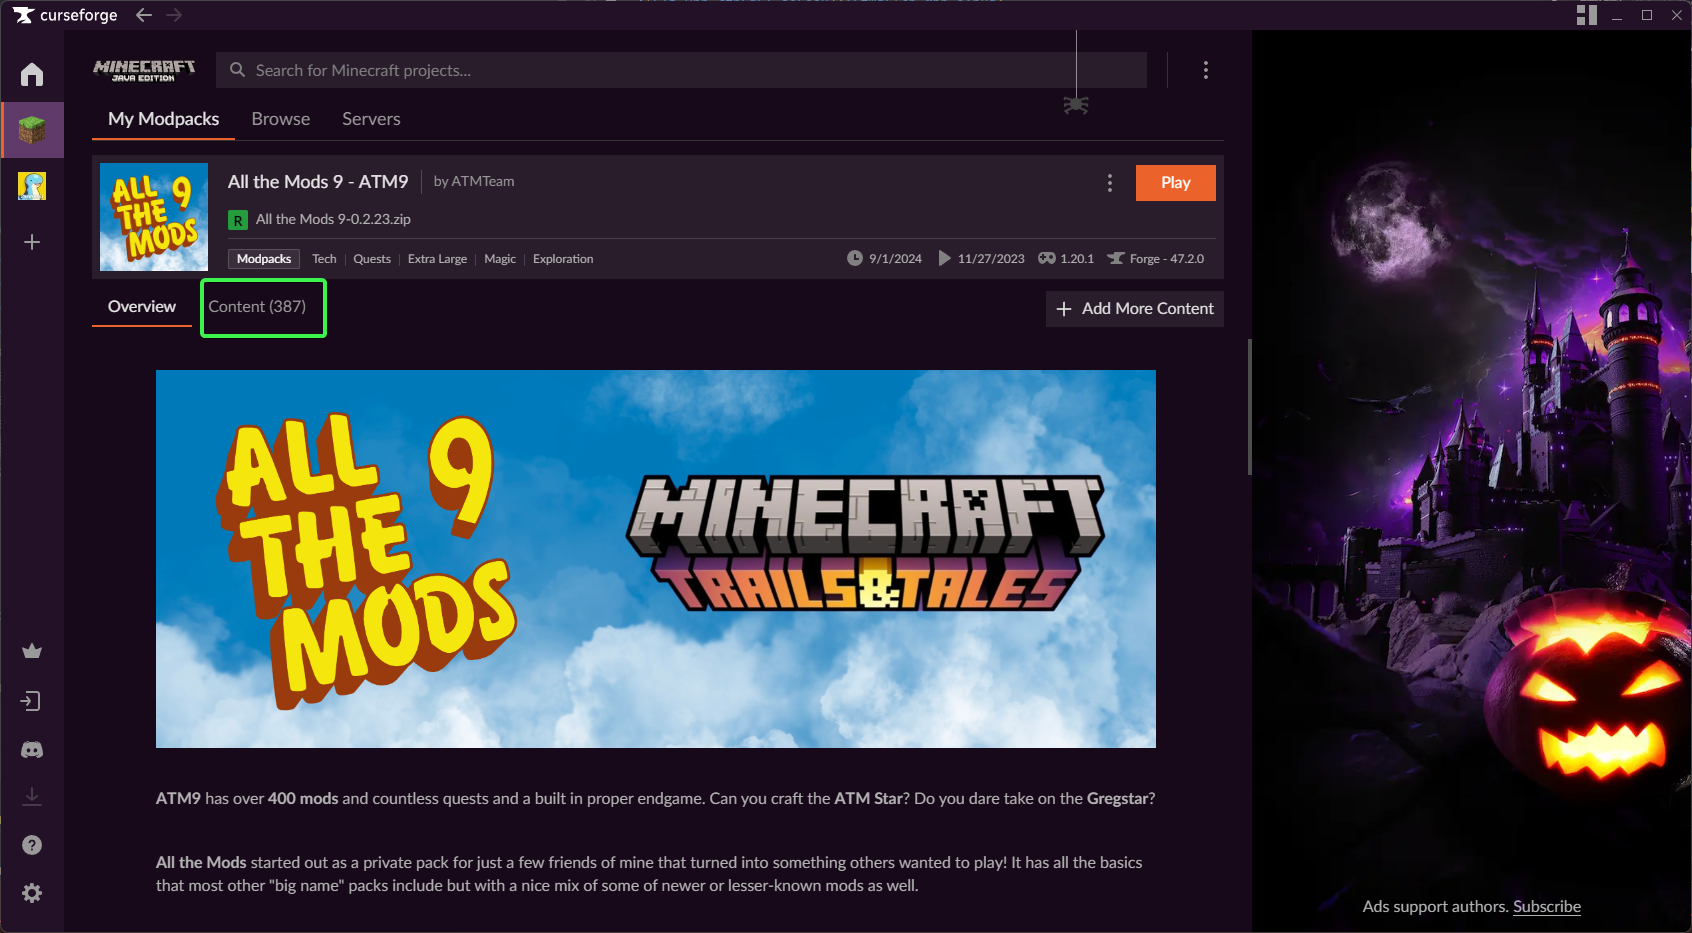Click the Exploration category tag
The height and width of the screenshot is (933, 1692).
[563, 259]
